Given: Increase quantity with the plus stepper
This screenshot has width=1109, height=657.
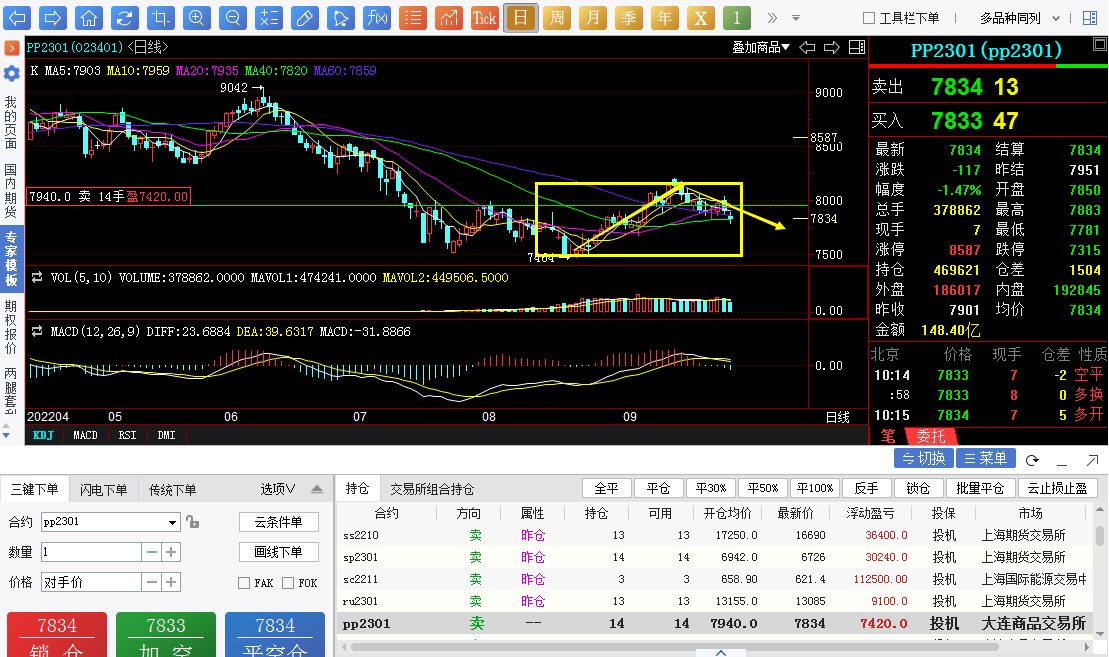Looking at the screenshot, I should pyautogui.click(x=171, y=552).
